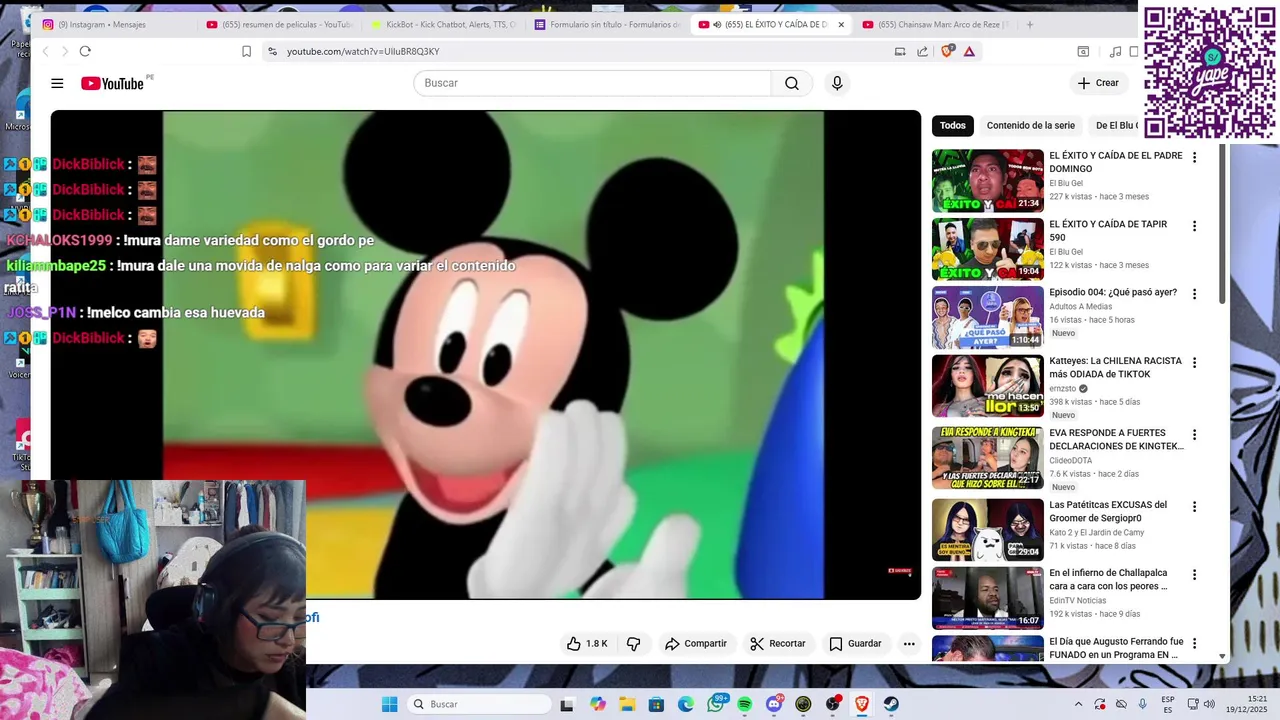
Task: Go to the YouTube home logo
Action: coord(113,84)
